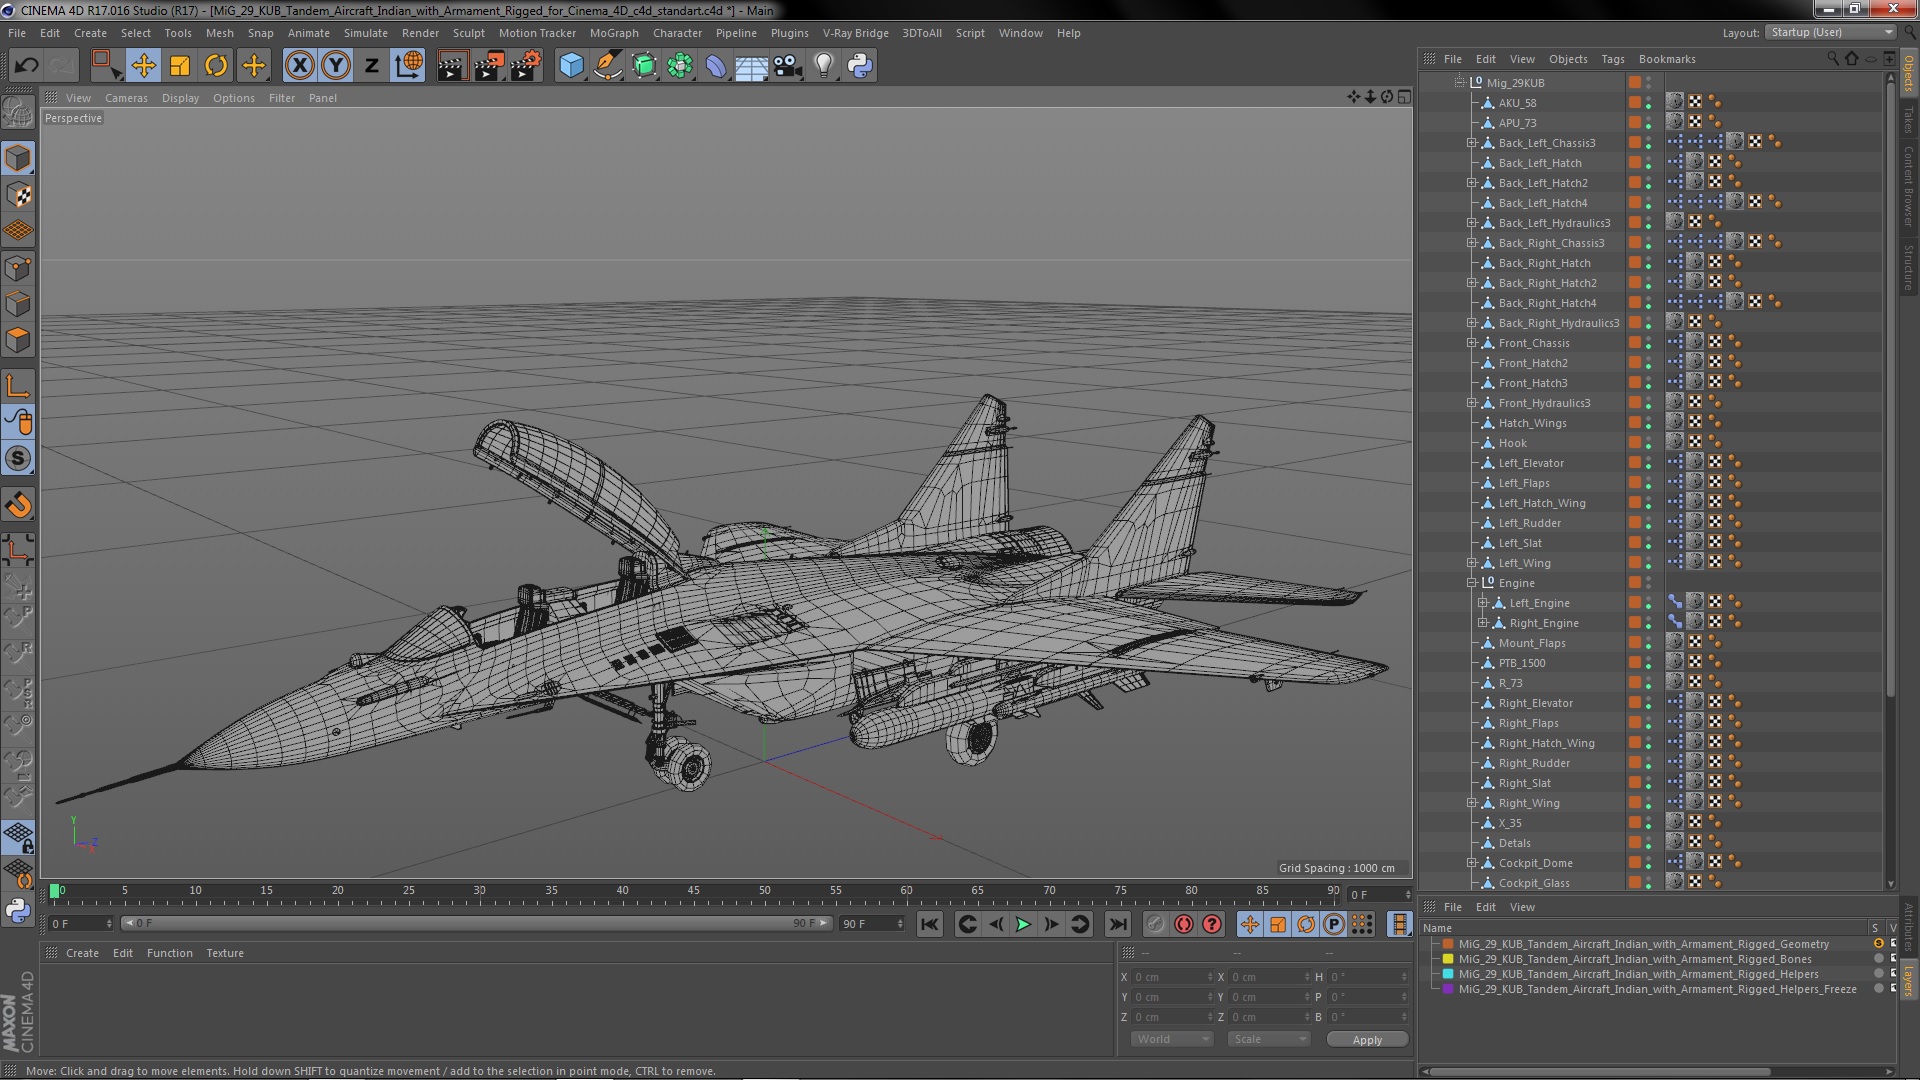Toggle solo dot for Bones layer
The height and width of the screenshot is (1080, 1920).
pyautogui.click(x=1878, y=959)
